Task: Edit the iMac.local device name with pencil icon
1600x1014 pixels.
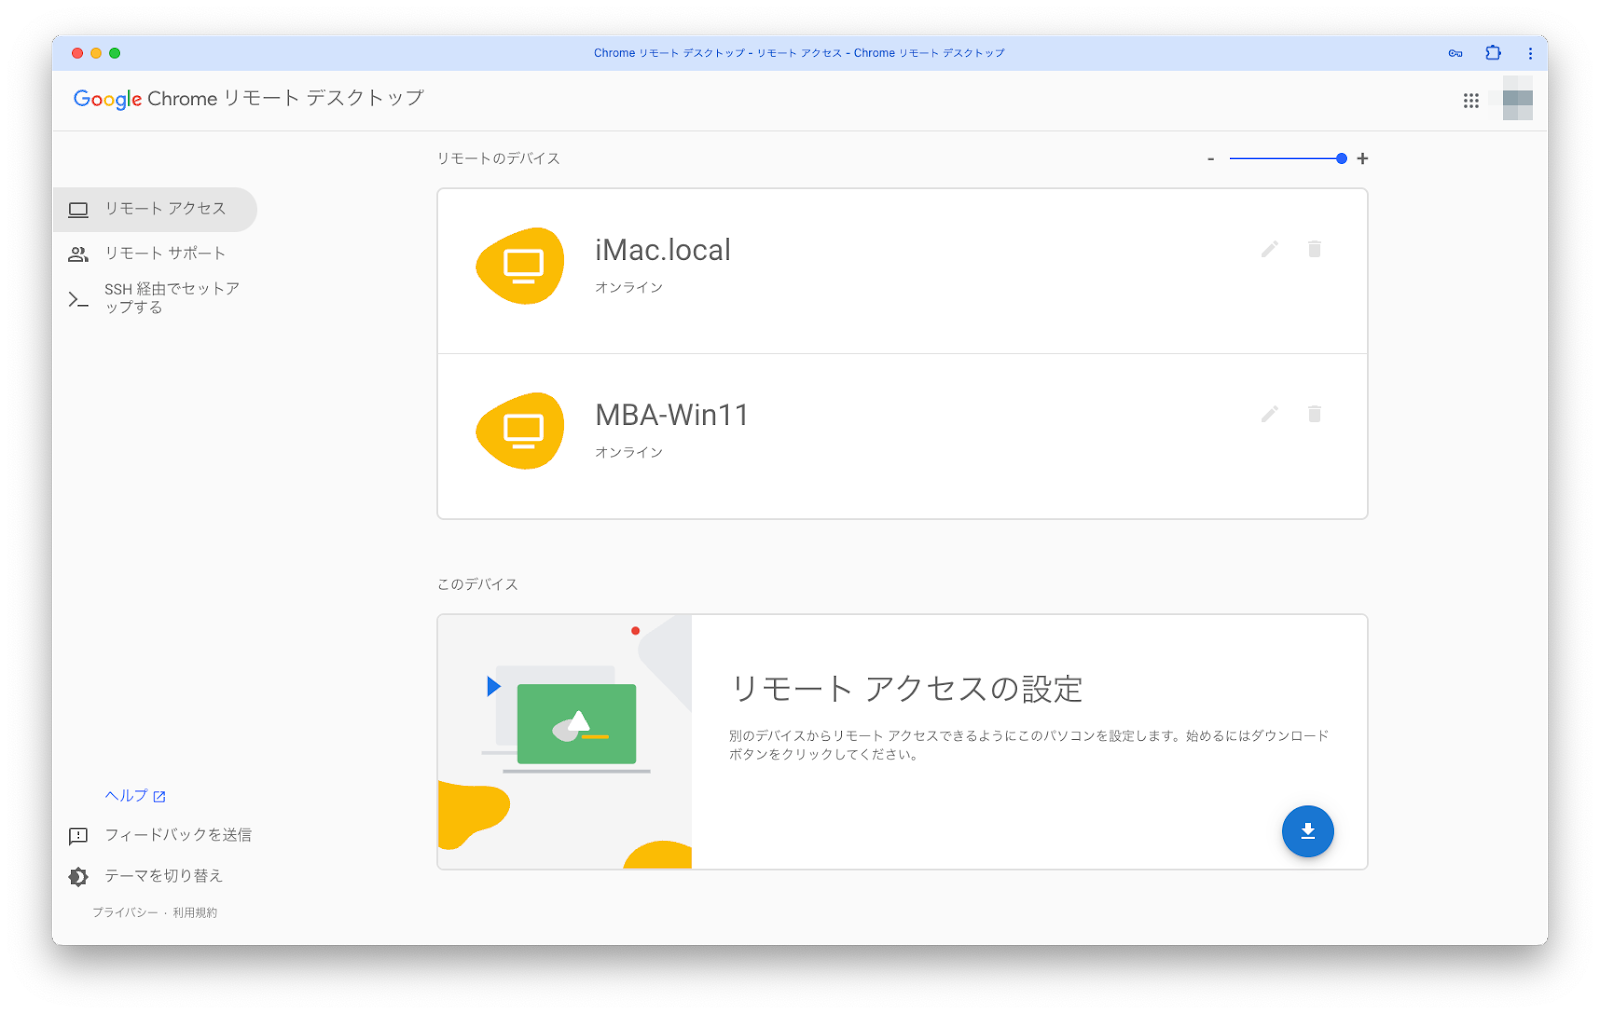Action: pyautogui.click(x=1270, y=249)
